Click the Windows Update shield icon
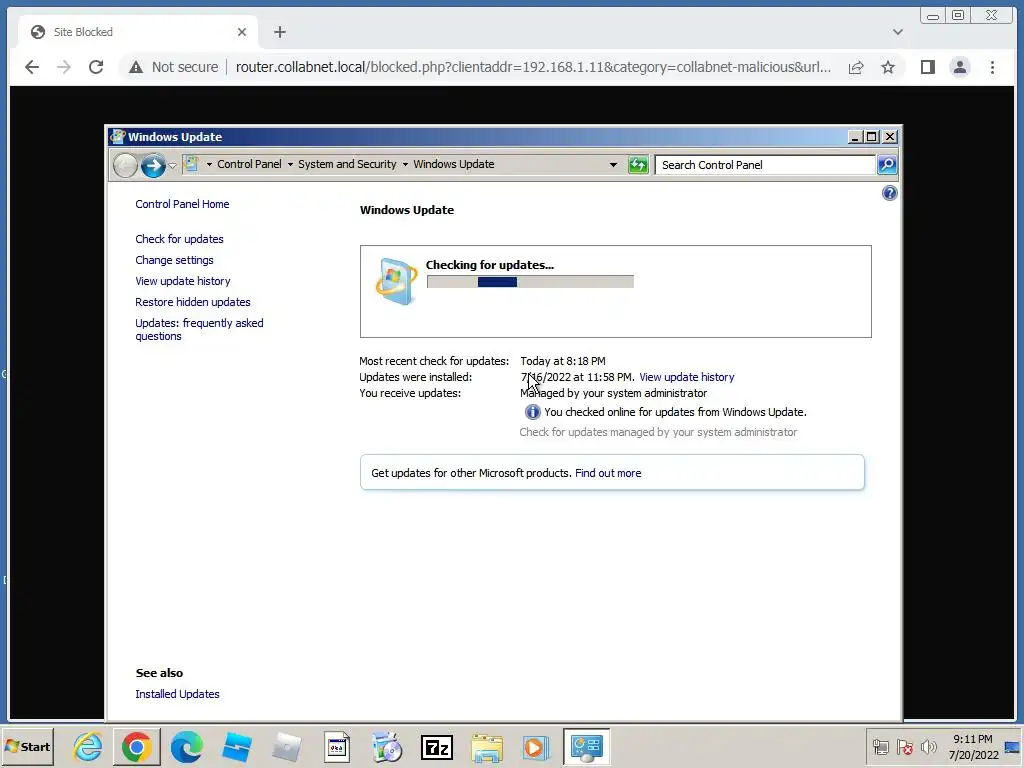 pyautogui.click(x=396, y=282)
